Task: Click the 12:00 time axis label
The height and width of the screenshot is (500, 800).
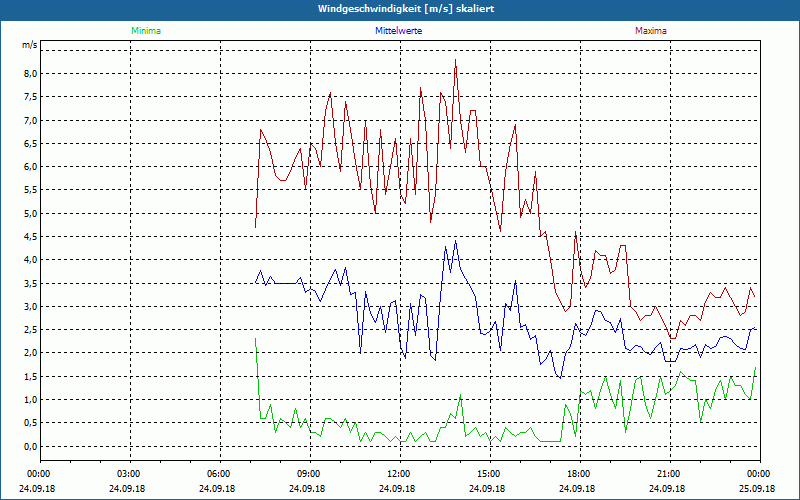Action: [397, 474]
